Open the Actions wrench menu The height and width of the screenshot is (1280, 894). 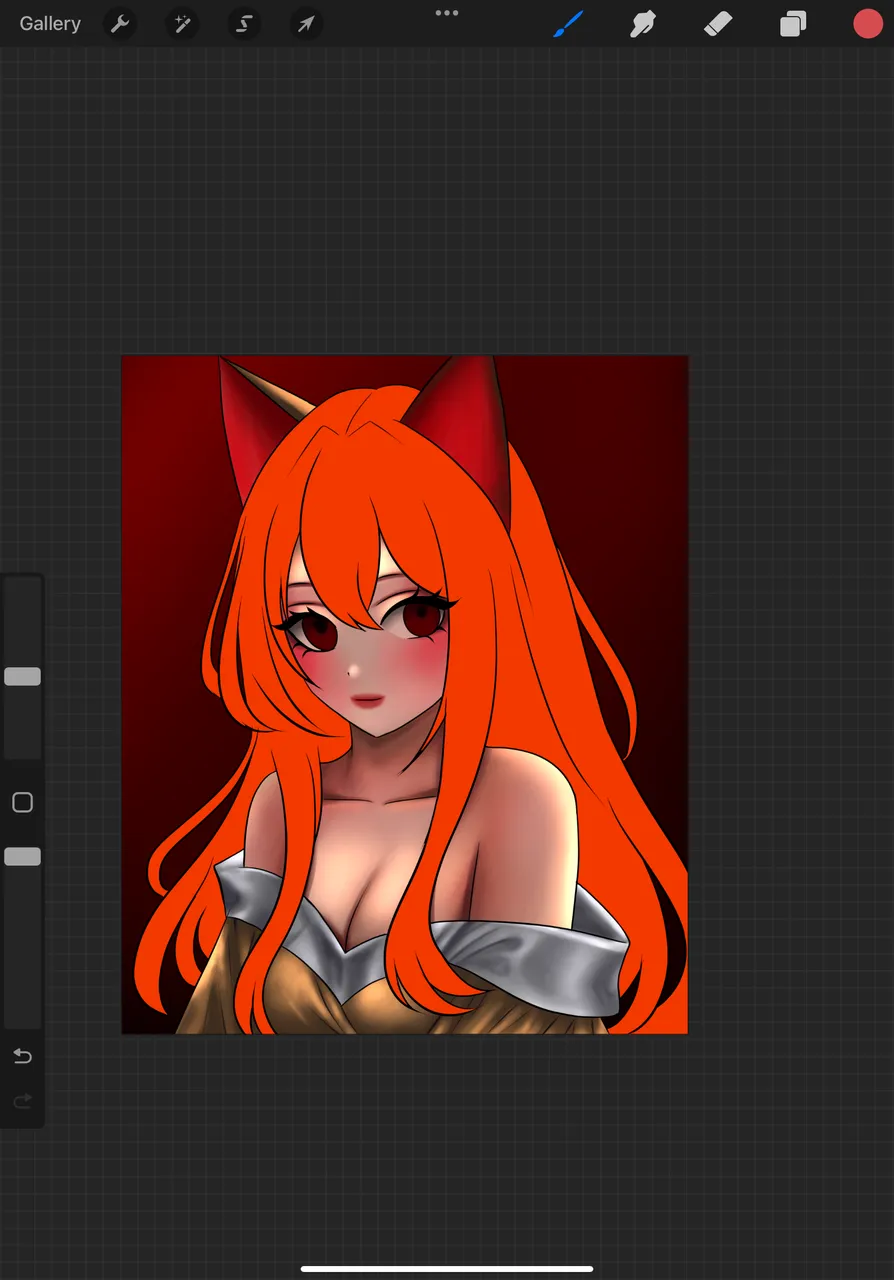coord(120,23)
